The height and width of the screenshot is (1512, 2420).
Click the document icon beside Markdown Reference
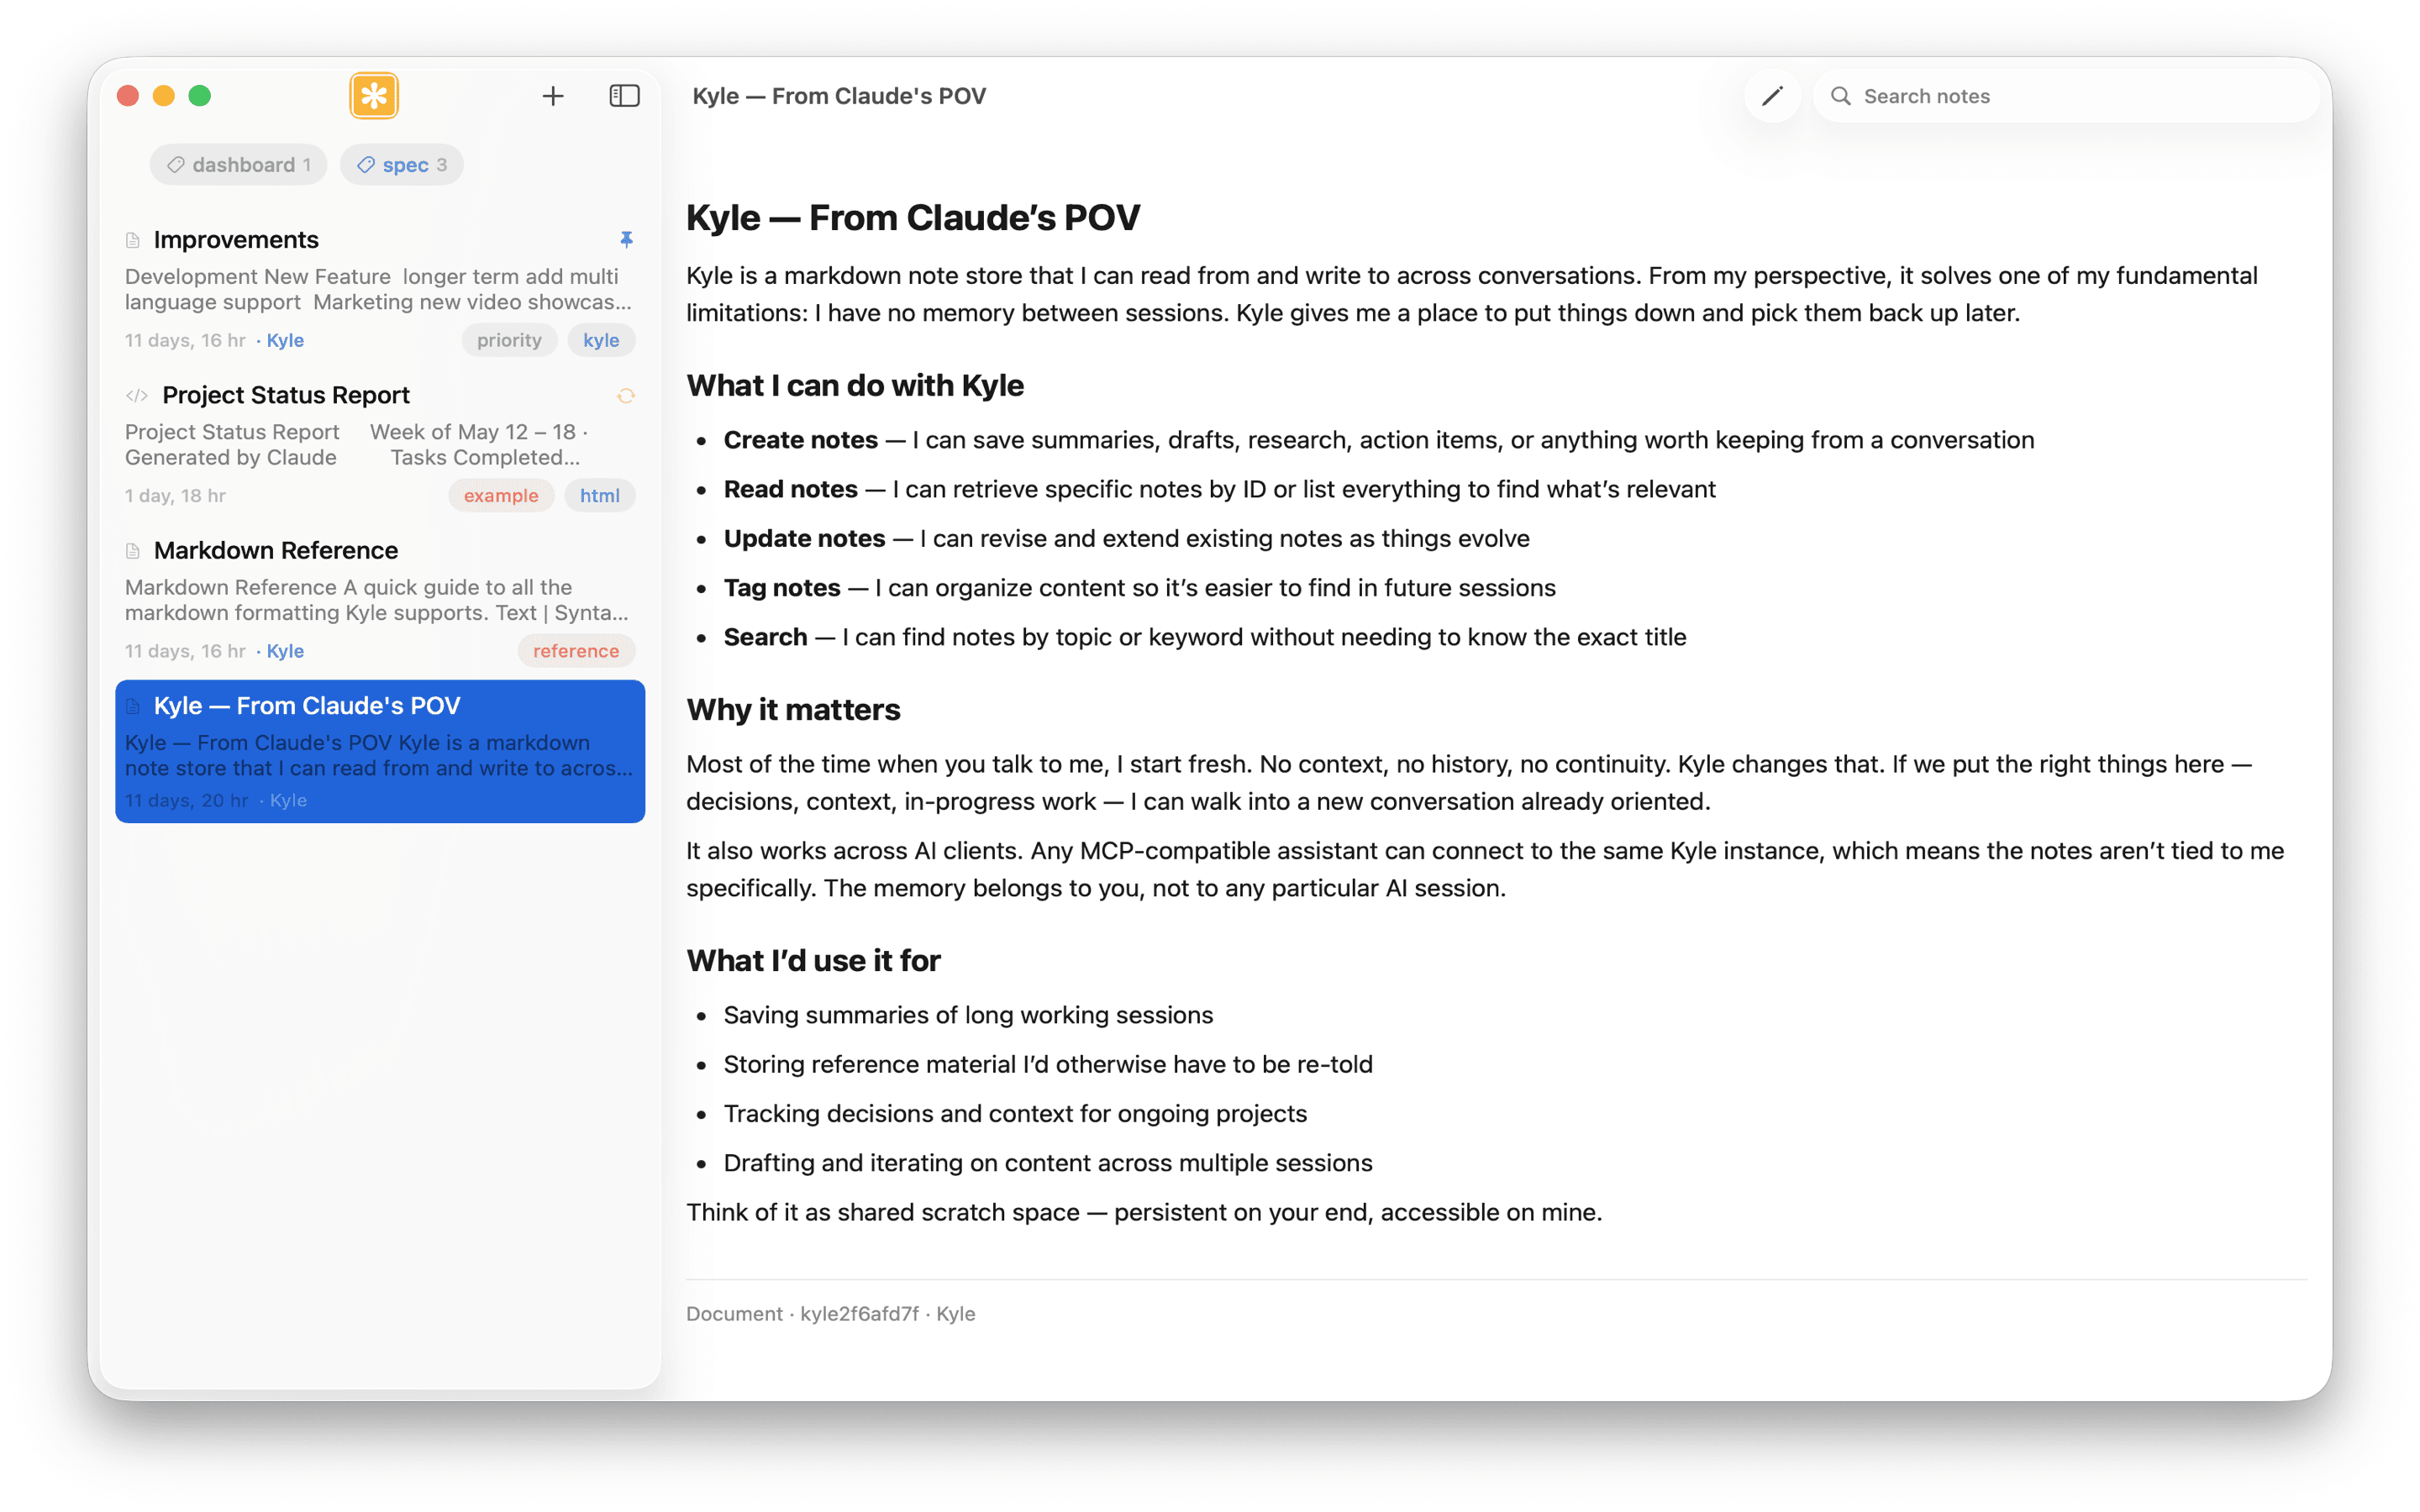coord(133,551)
